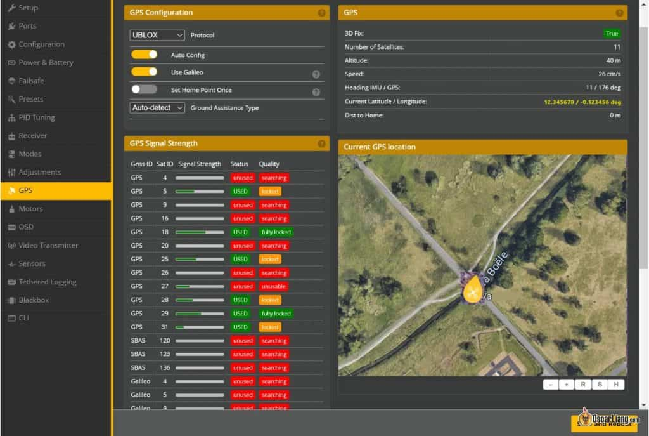649x436 pixels.
Task: Open the Setup tab wrench icon
Action: [12, 7]
